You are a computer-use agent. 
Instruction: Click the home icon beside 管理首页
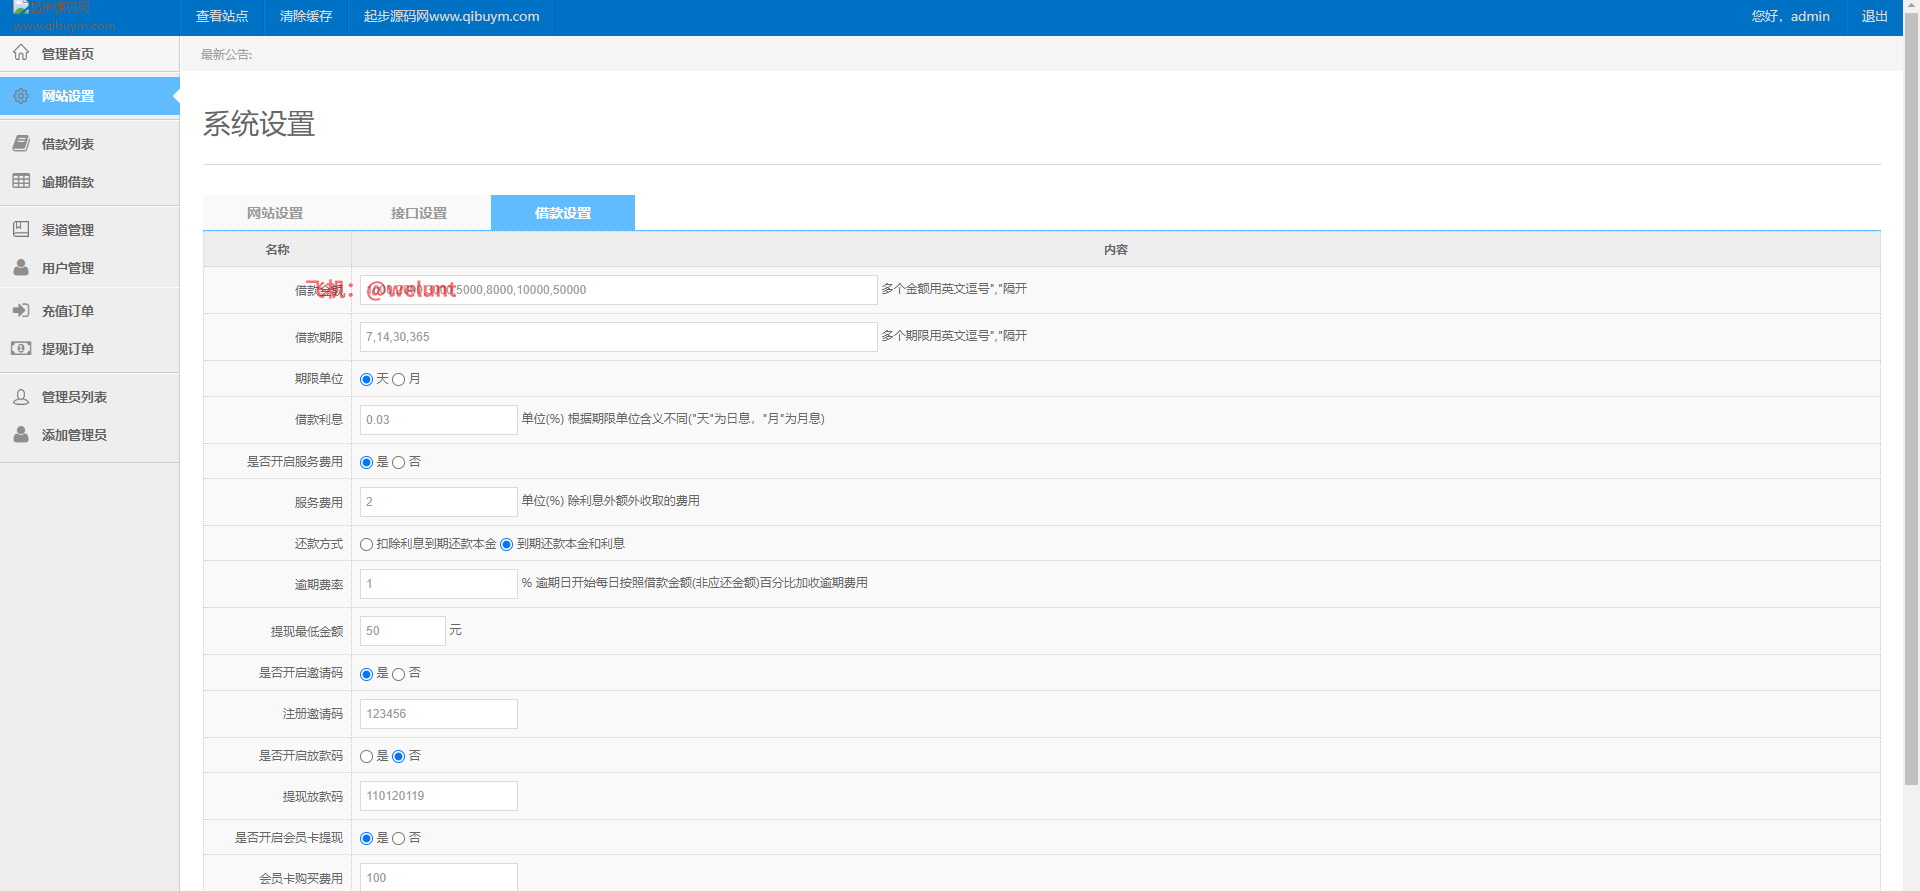21,53
